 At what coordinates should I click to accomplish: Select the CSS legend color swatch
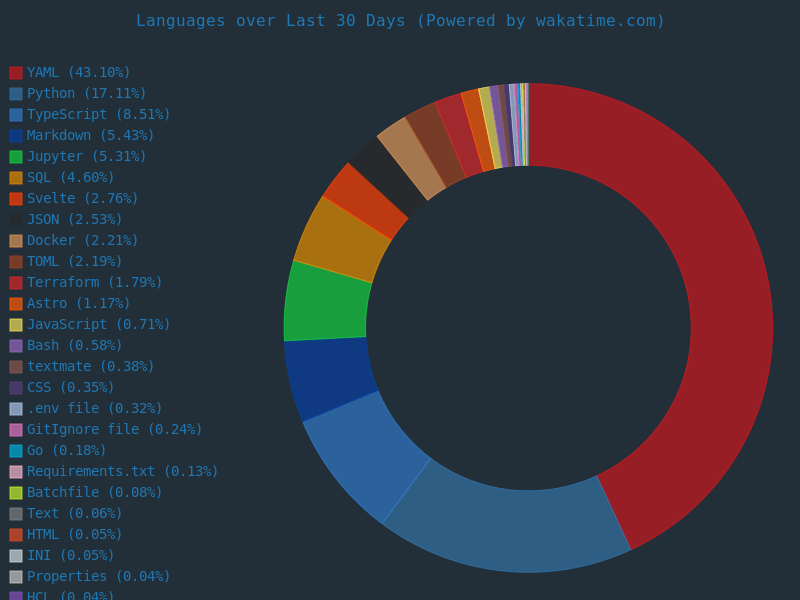(x=16, y=387)
